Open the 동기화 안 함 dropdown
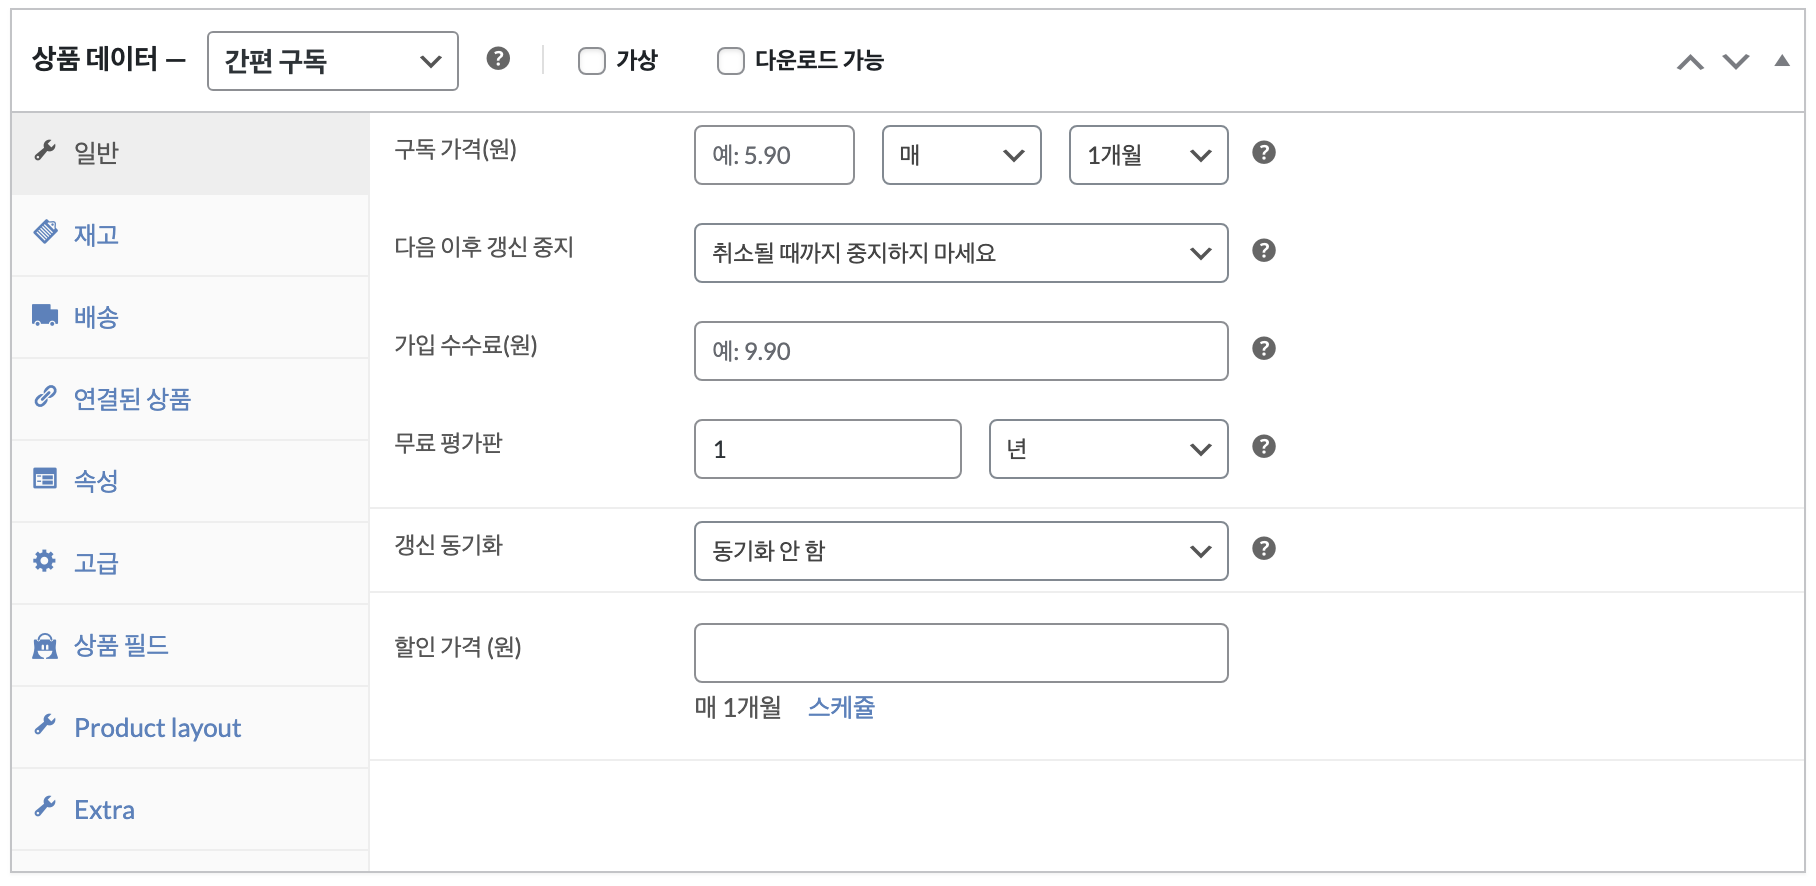Image resolution: width=1816 pixels, height=886 pixels. [x=961, y=551]
